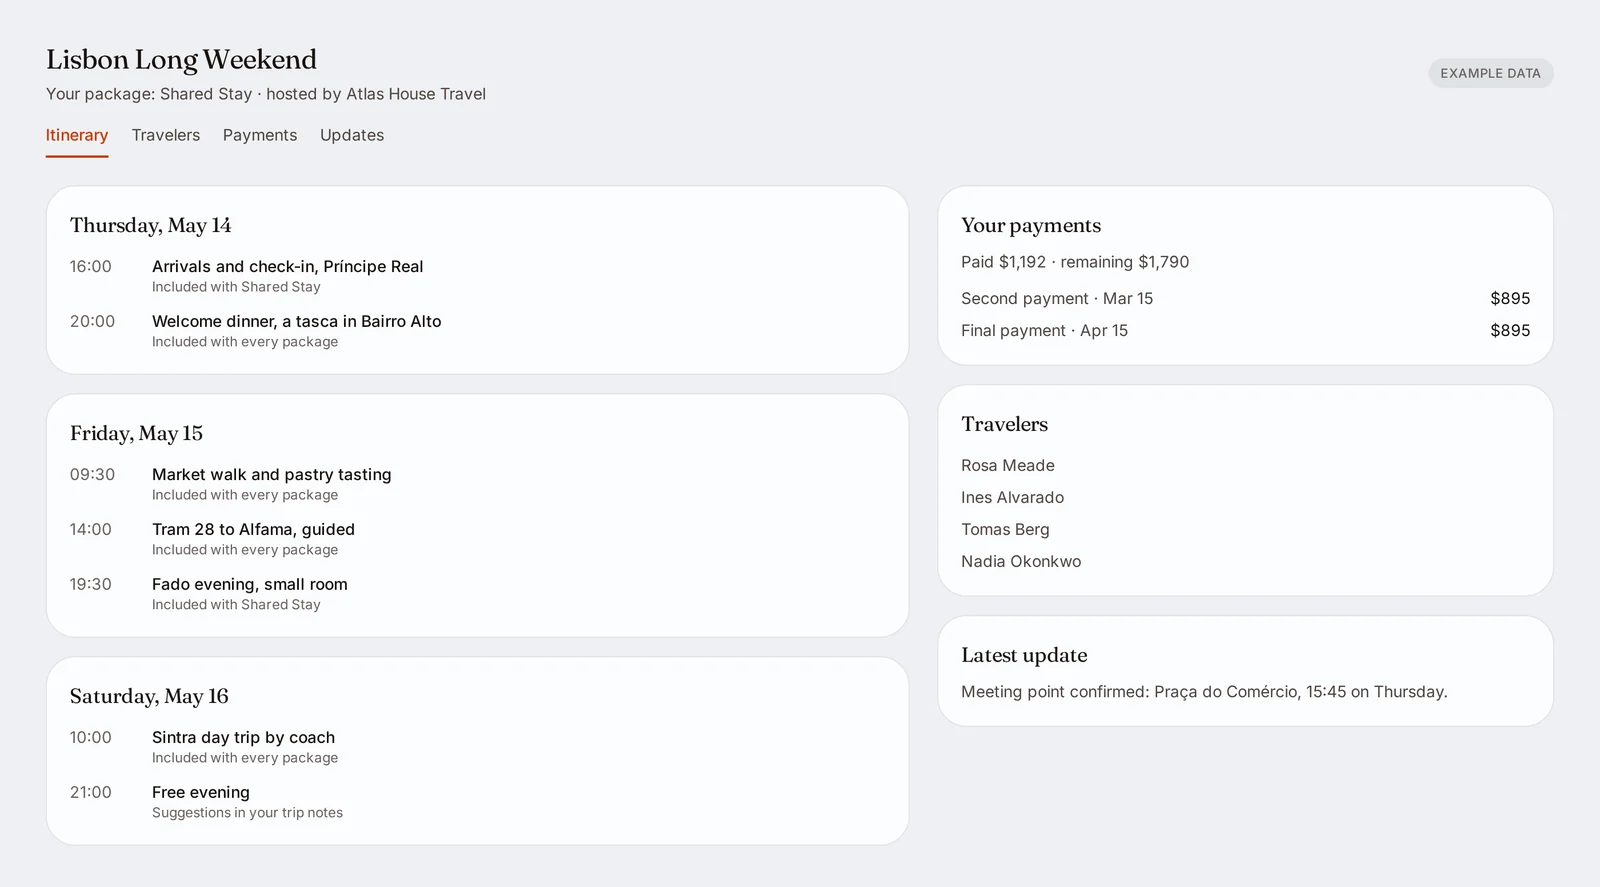Screen dimensions: 1600x887
Task: Click the "Your payments" heading
Action: pos(1031,225)
